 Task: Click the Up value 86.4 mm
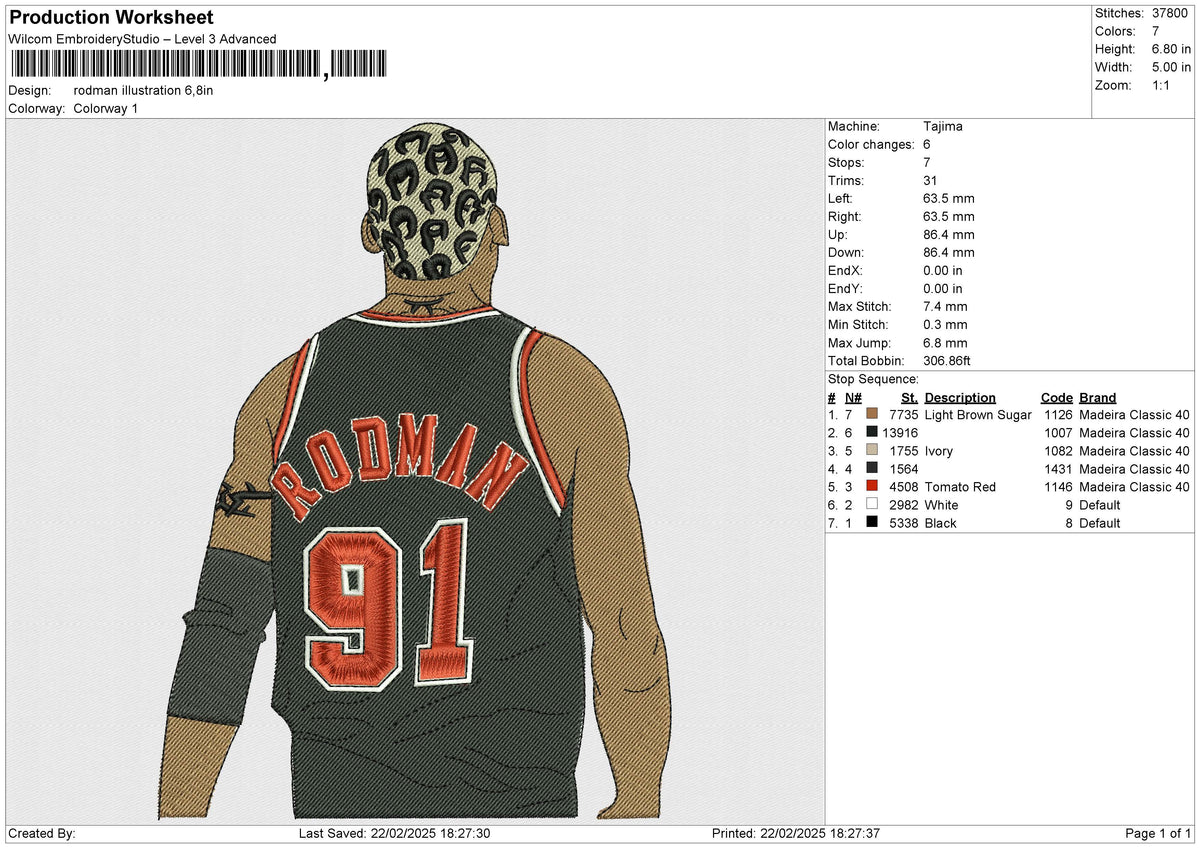948,235
